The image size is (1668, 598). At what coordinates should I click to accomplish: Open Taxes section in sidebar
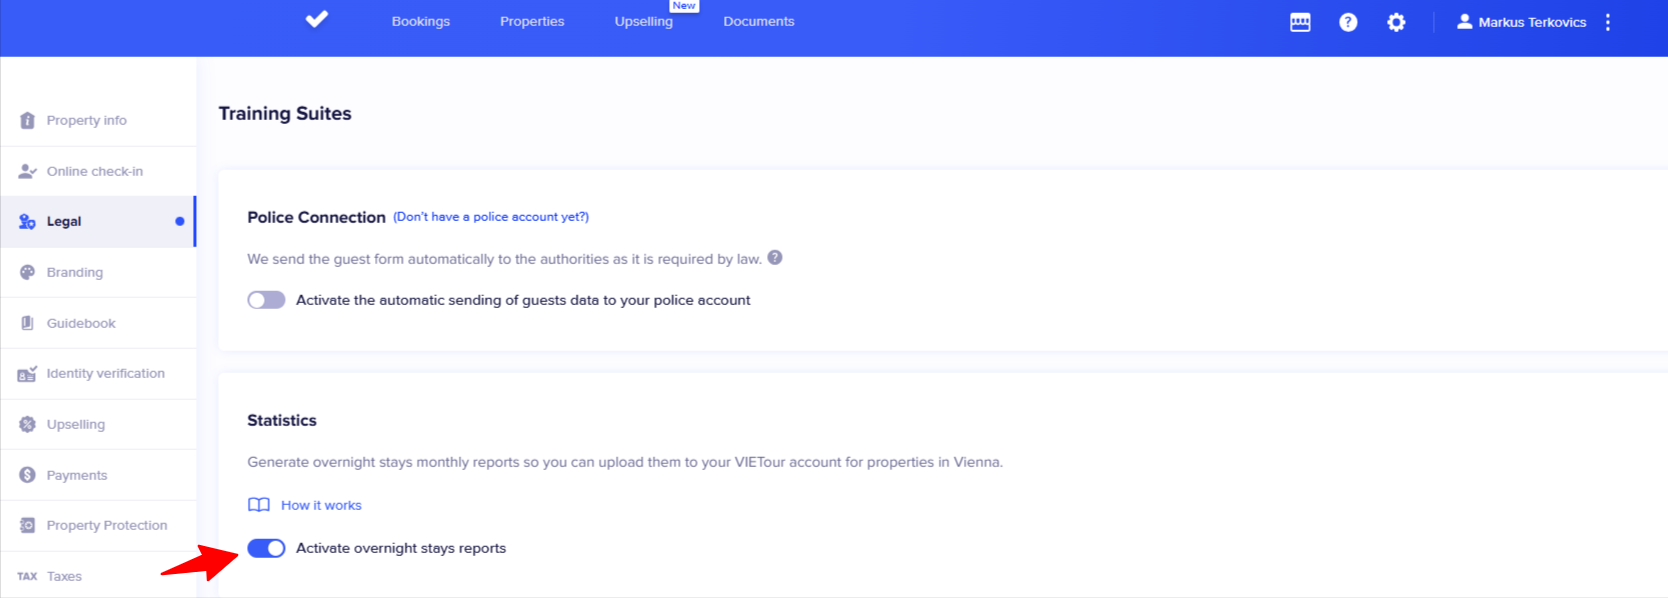pos(64,576)
